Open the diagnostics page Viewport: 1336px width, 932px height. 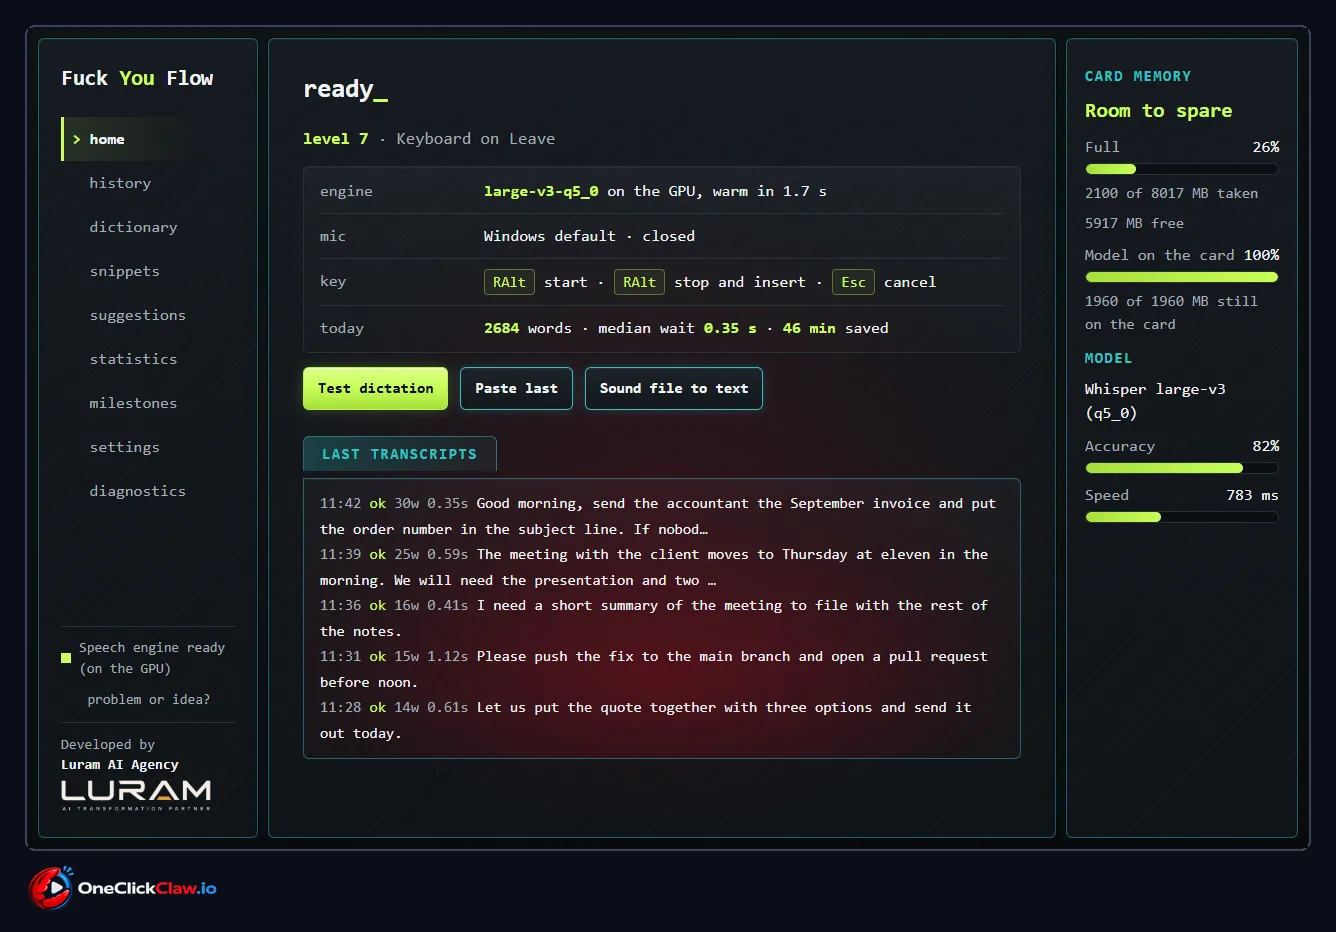point(137,491)
